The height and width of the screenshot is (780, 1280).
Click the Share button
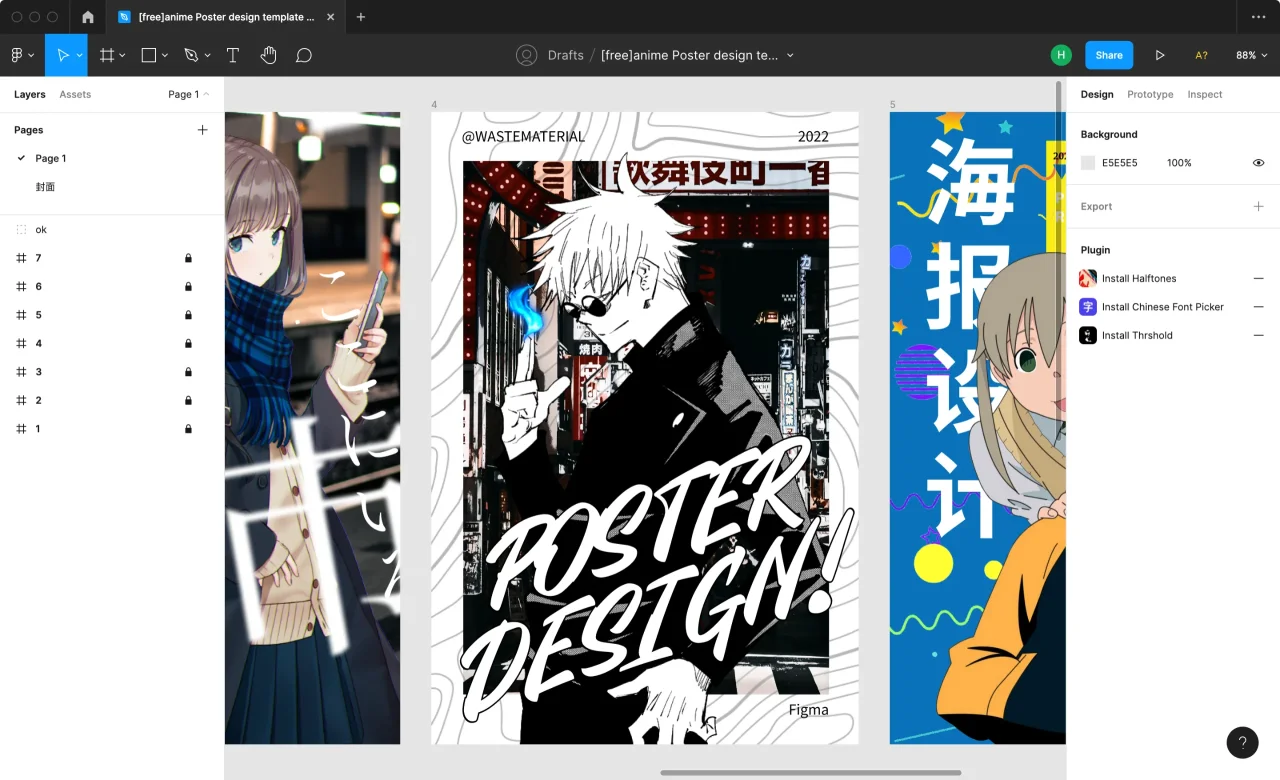[x=1109, y=55]
